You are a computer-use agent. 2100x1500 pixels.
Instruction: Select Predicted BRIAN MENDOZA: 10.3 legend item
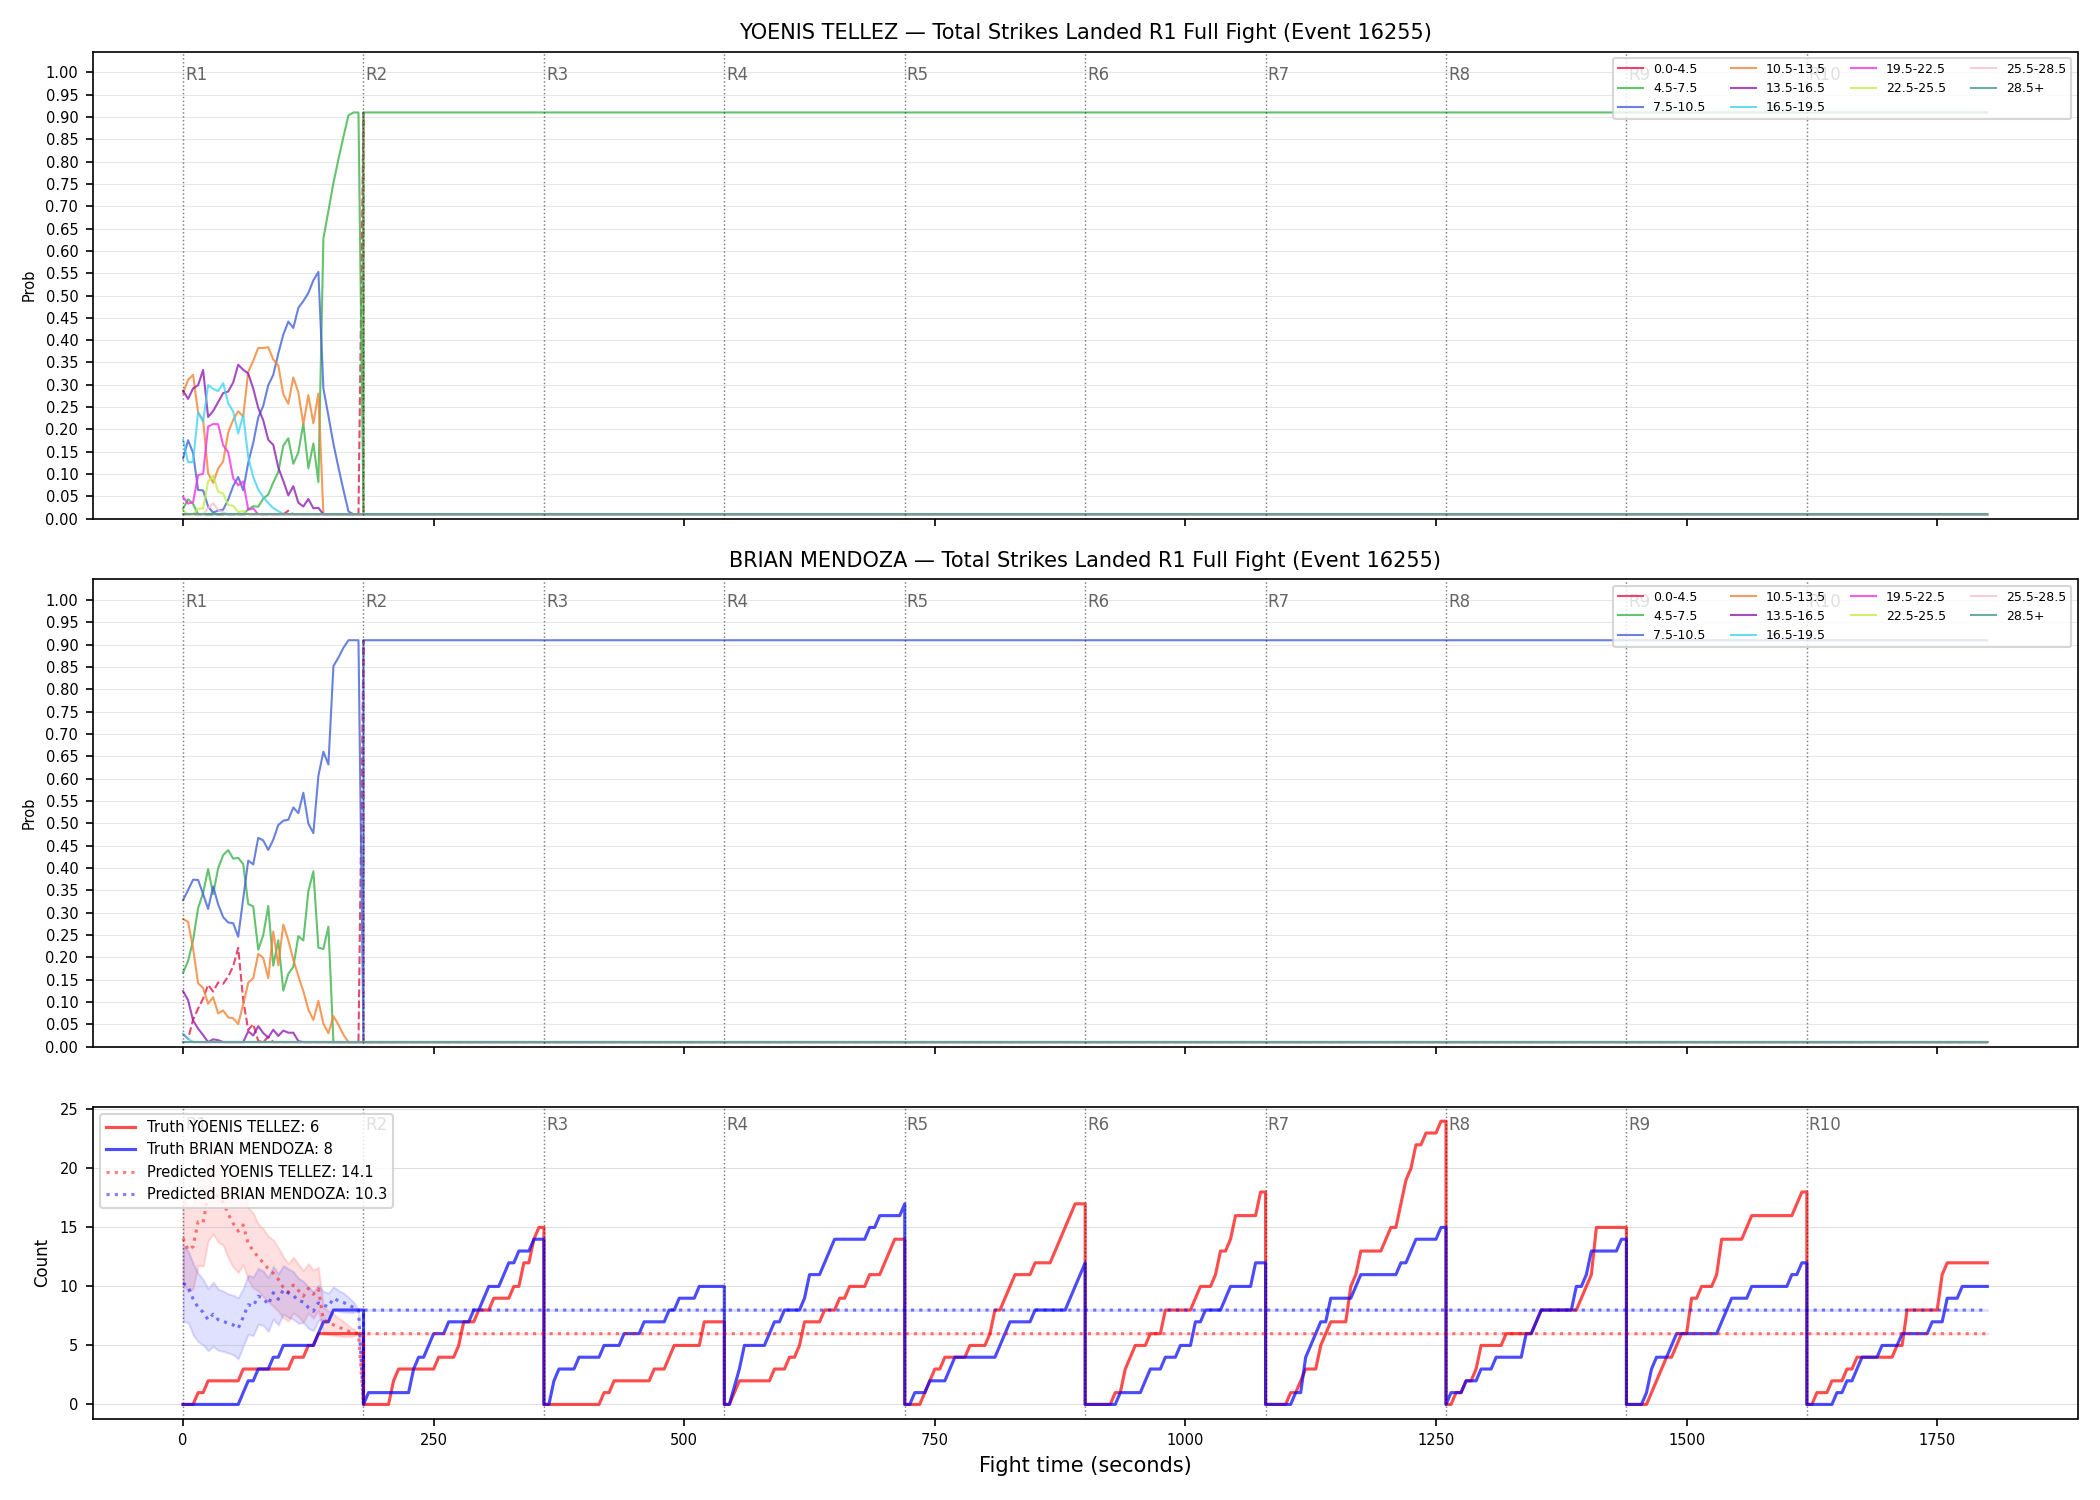pos(246,1193)
